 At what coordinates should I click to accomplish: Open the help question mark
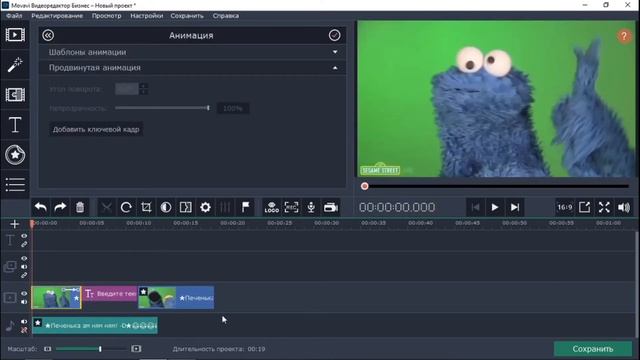tap(624, 36)
